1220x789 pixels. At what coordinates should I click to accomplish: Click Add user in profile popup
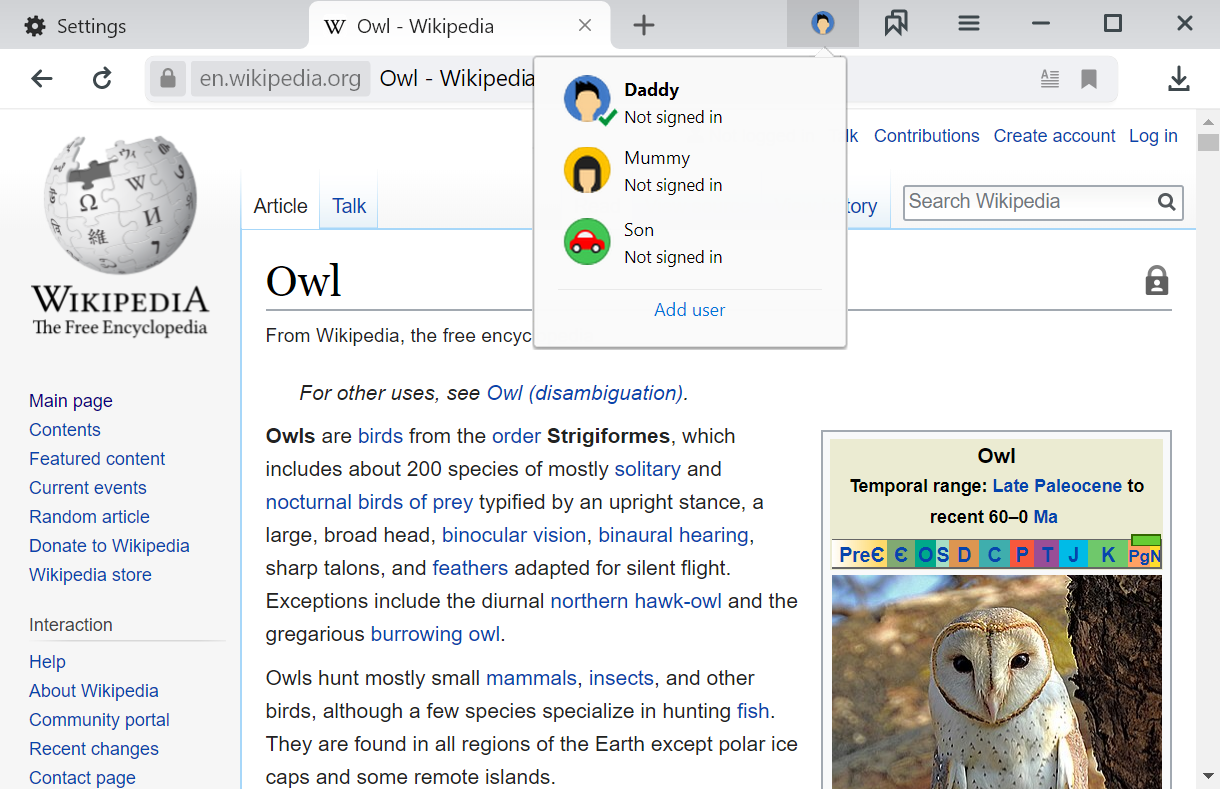click(690, 310)
